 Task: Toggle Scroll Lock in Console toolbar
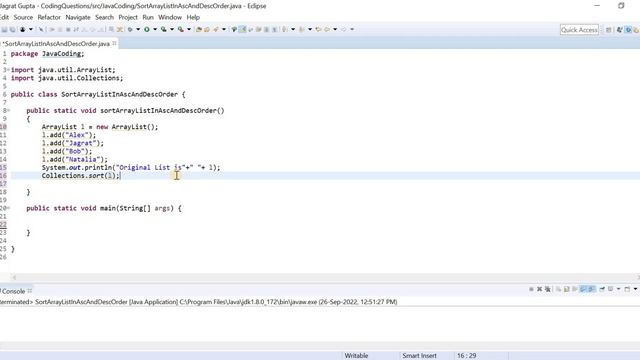tap(567, 289)
